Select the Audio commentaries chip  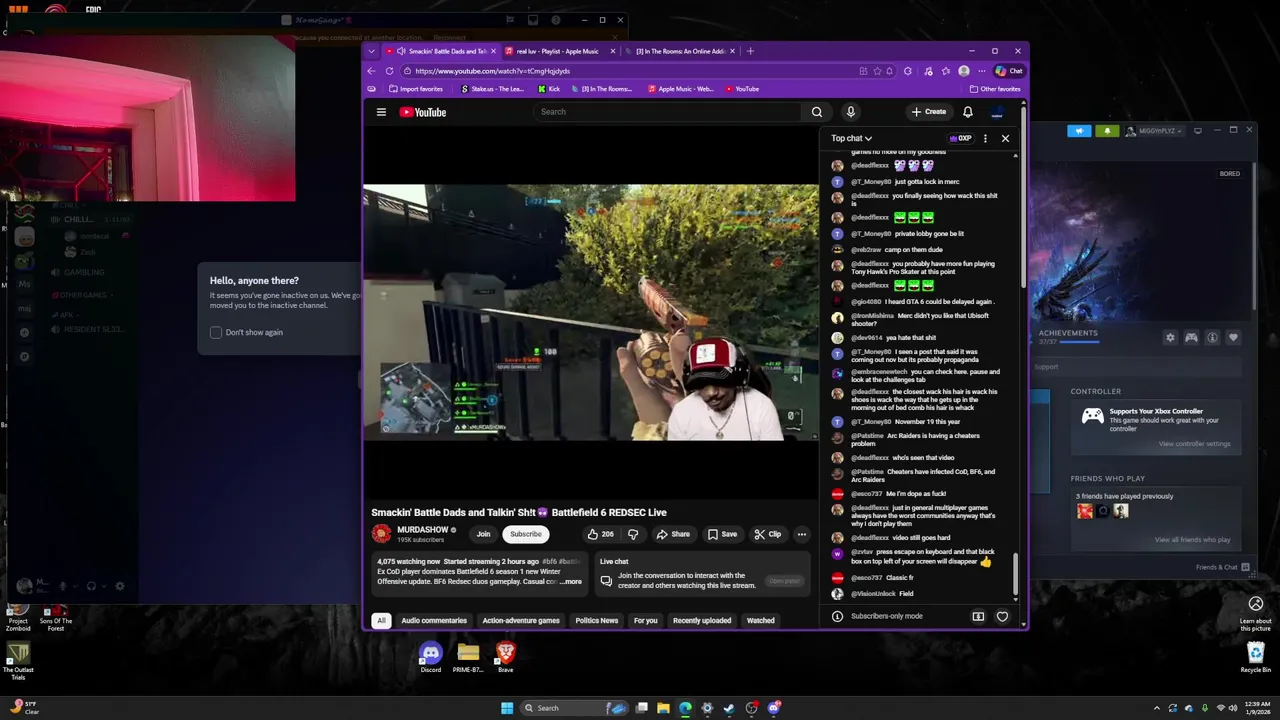pyautogui.click(x=434, y=621)
